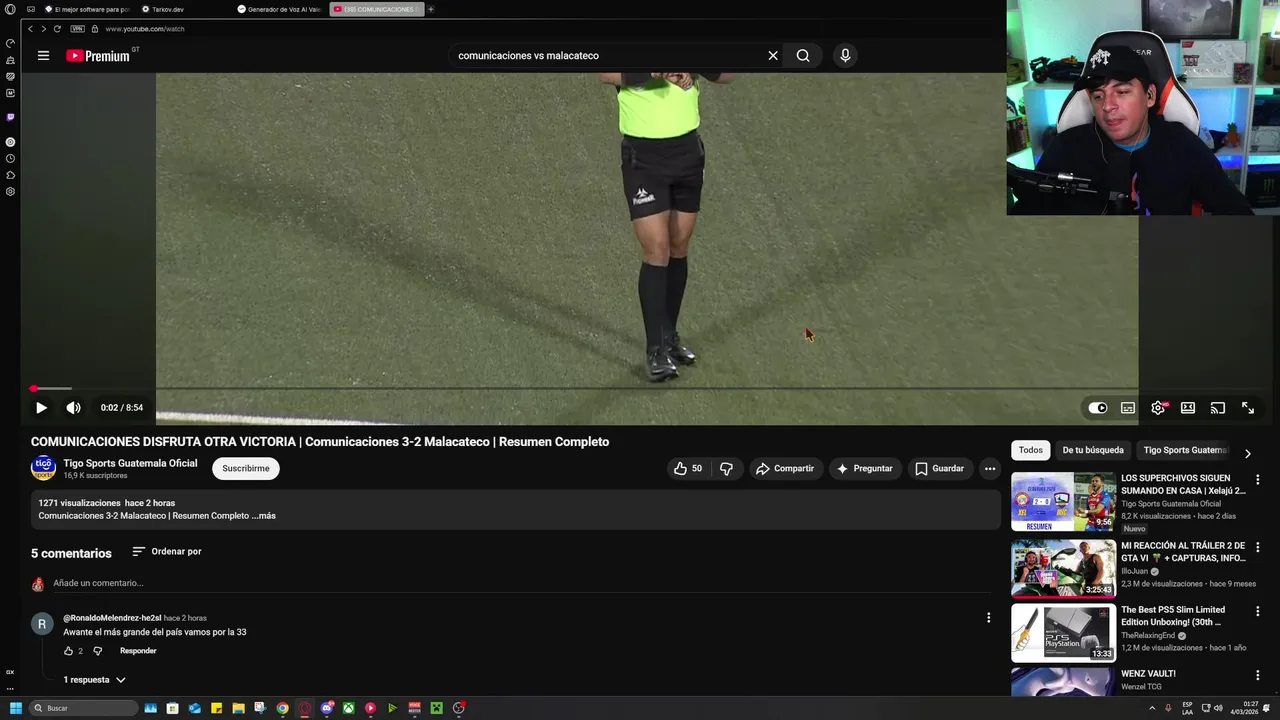Save video using Guardar
The height and width of the screenshot is (720, 1280).
click(939, 468)
